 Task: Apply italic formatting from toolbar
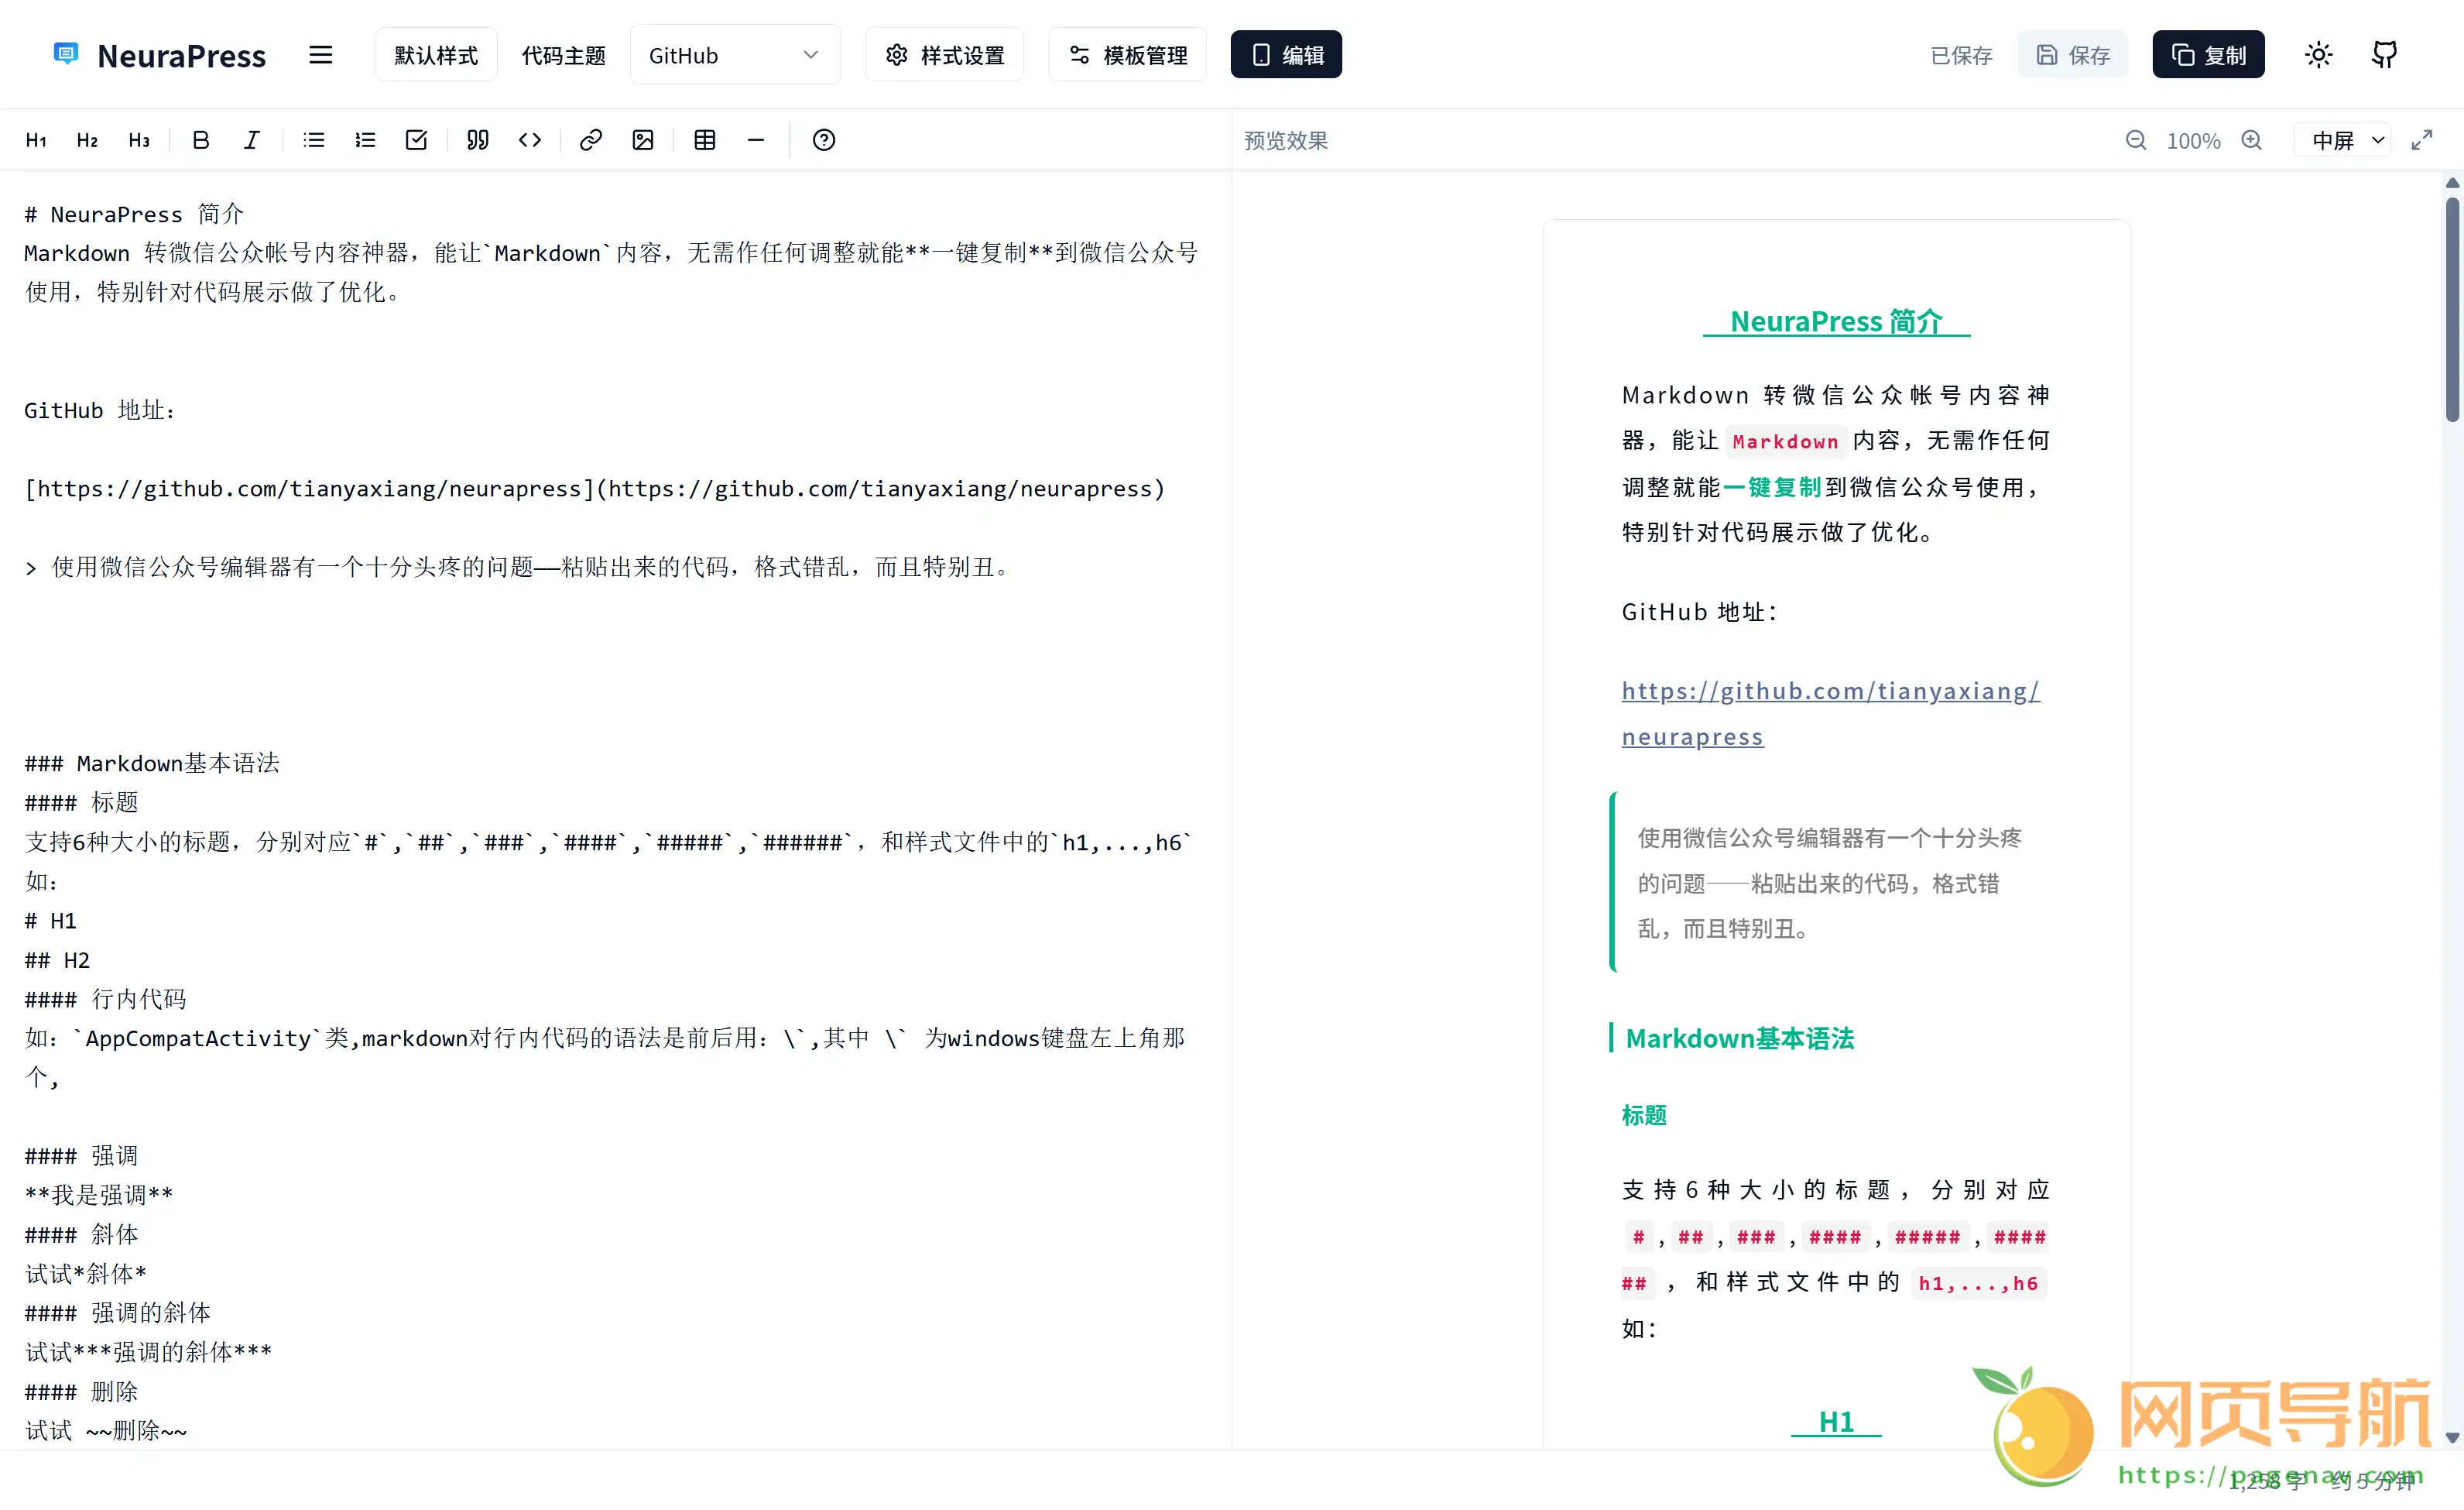click(x=251, y=140)
